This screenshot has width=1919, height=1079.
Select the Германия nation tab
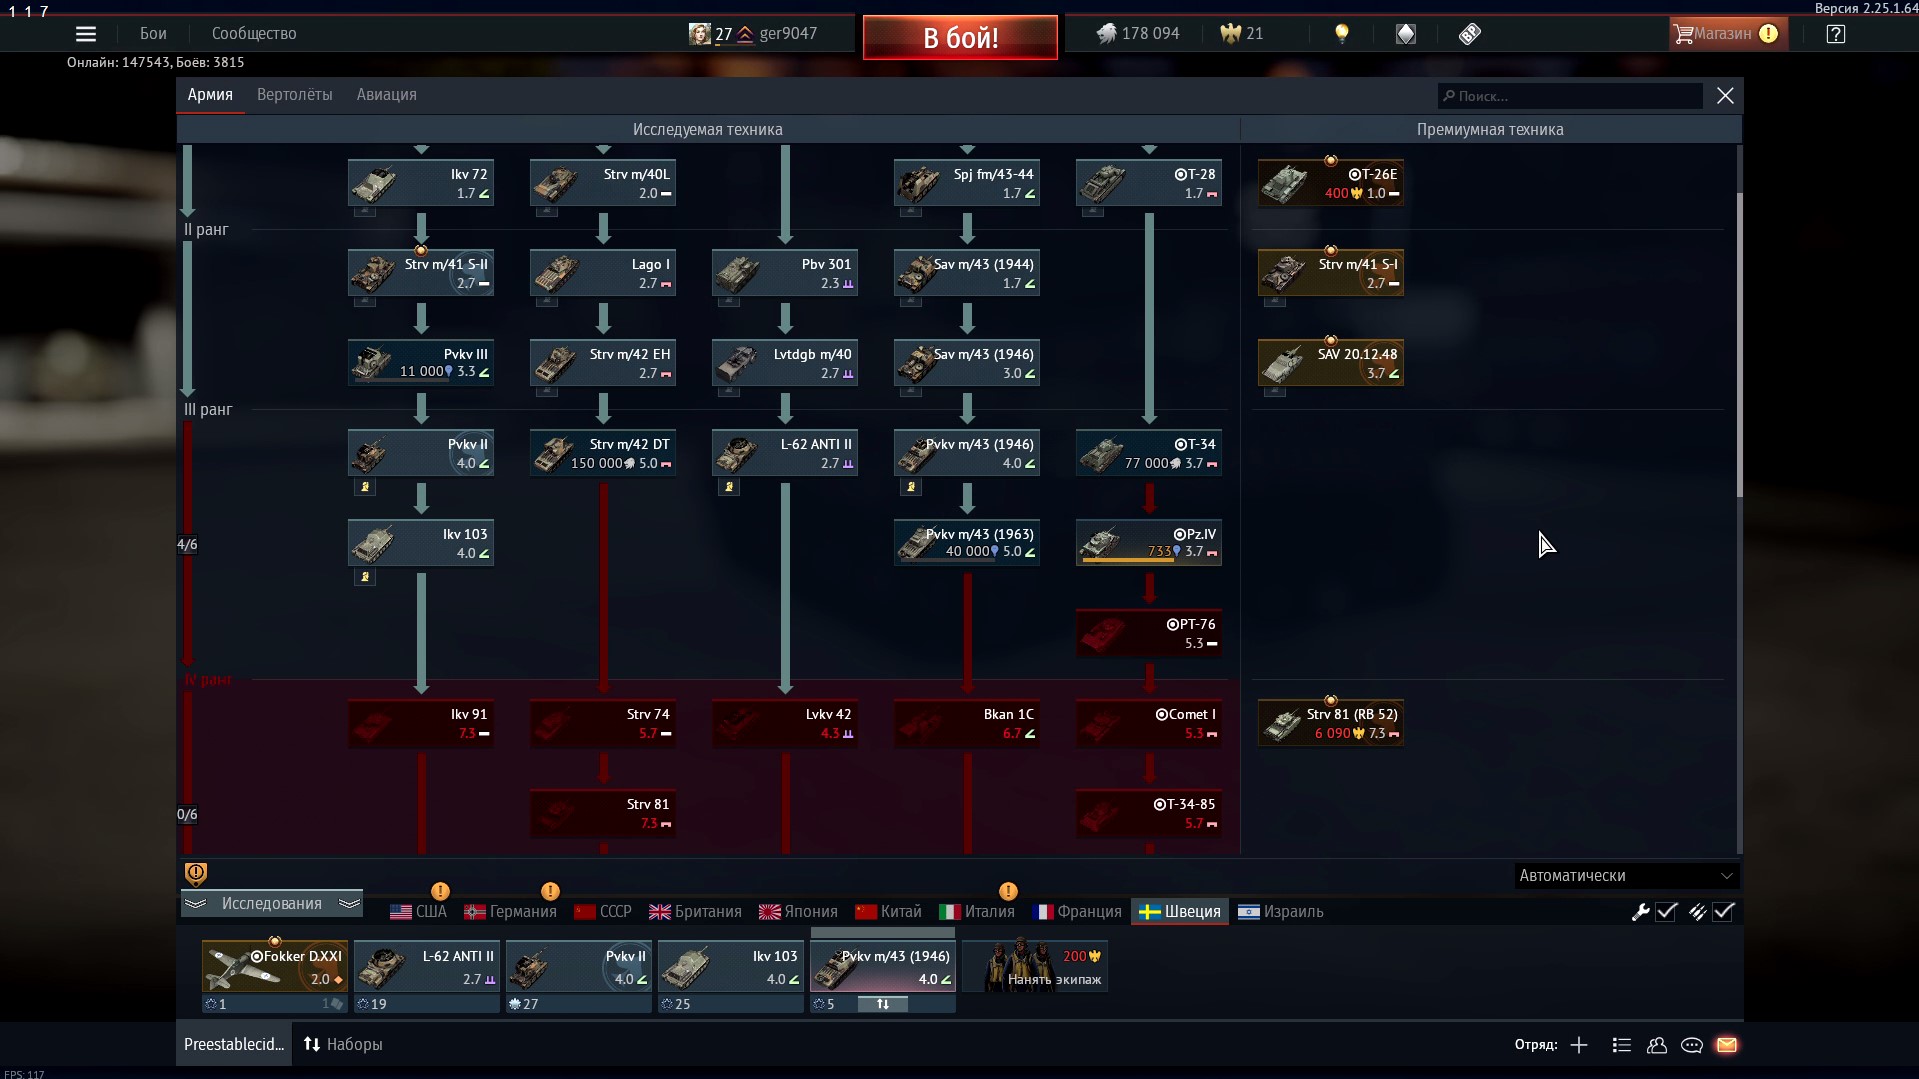click(510, 912)
